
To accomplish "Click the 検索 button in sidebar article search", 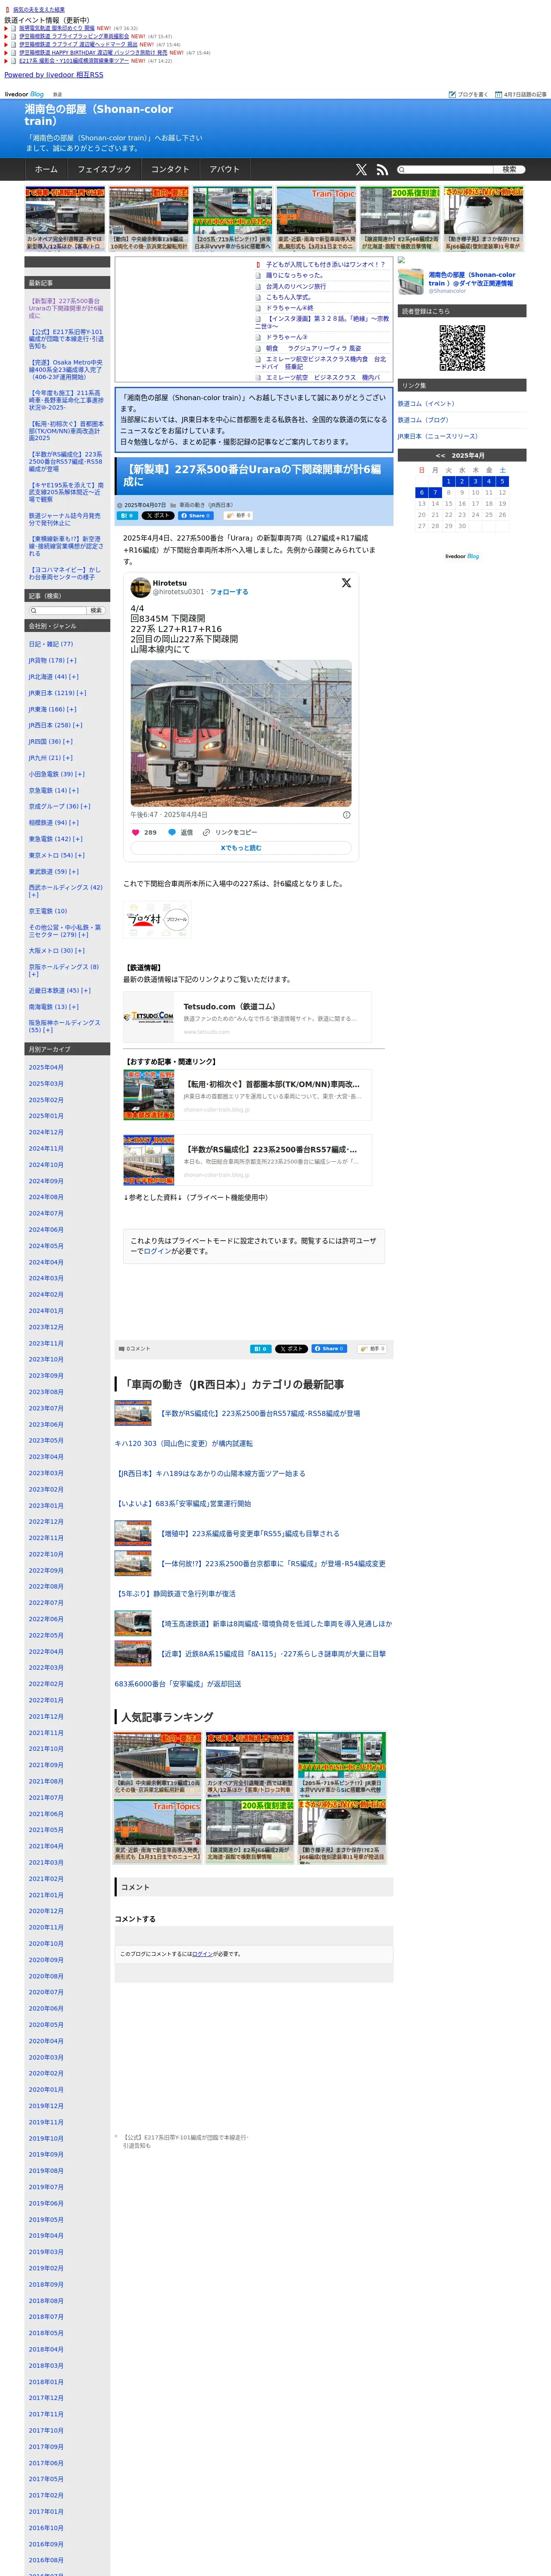I will pos(96,611).
